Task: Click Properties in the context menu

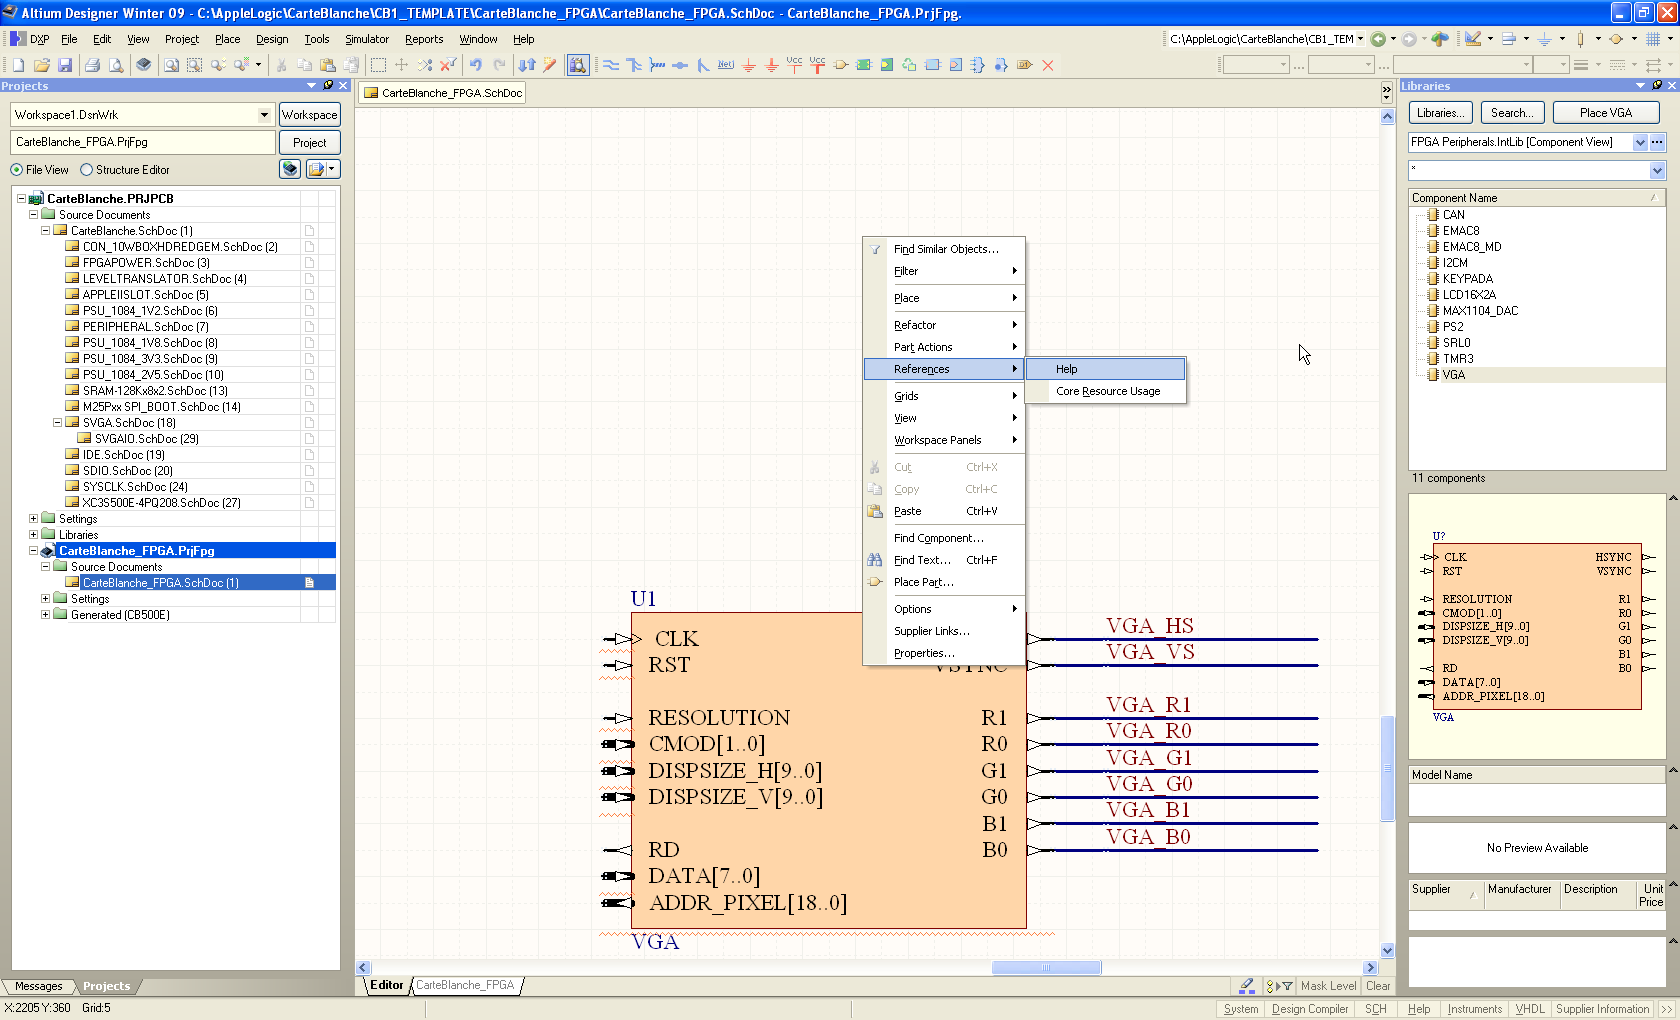Action: coord(944,653)
